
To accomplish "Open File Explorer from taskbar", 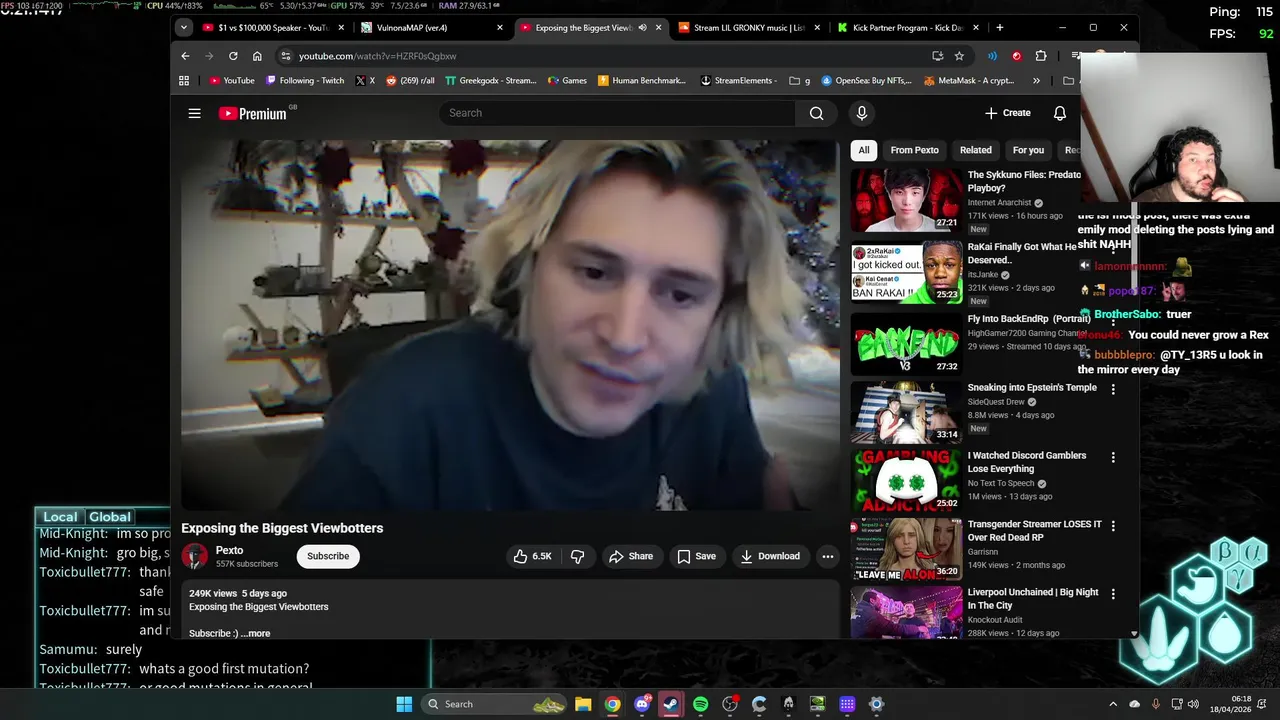I will tap(583, 704).
